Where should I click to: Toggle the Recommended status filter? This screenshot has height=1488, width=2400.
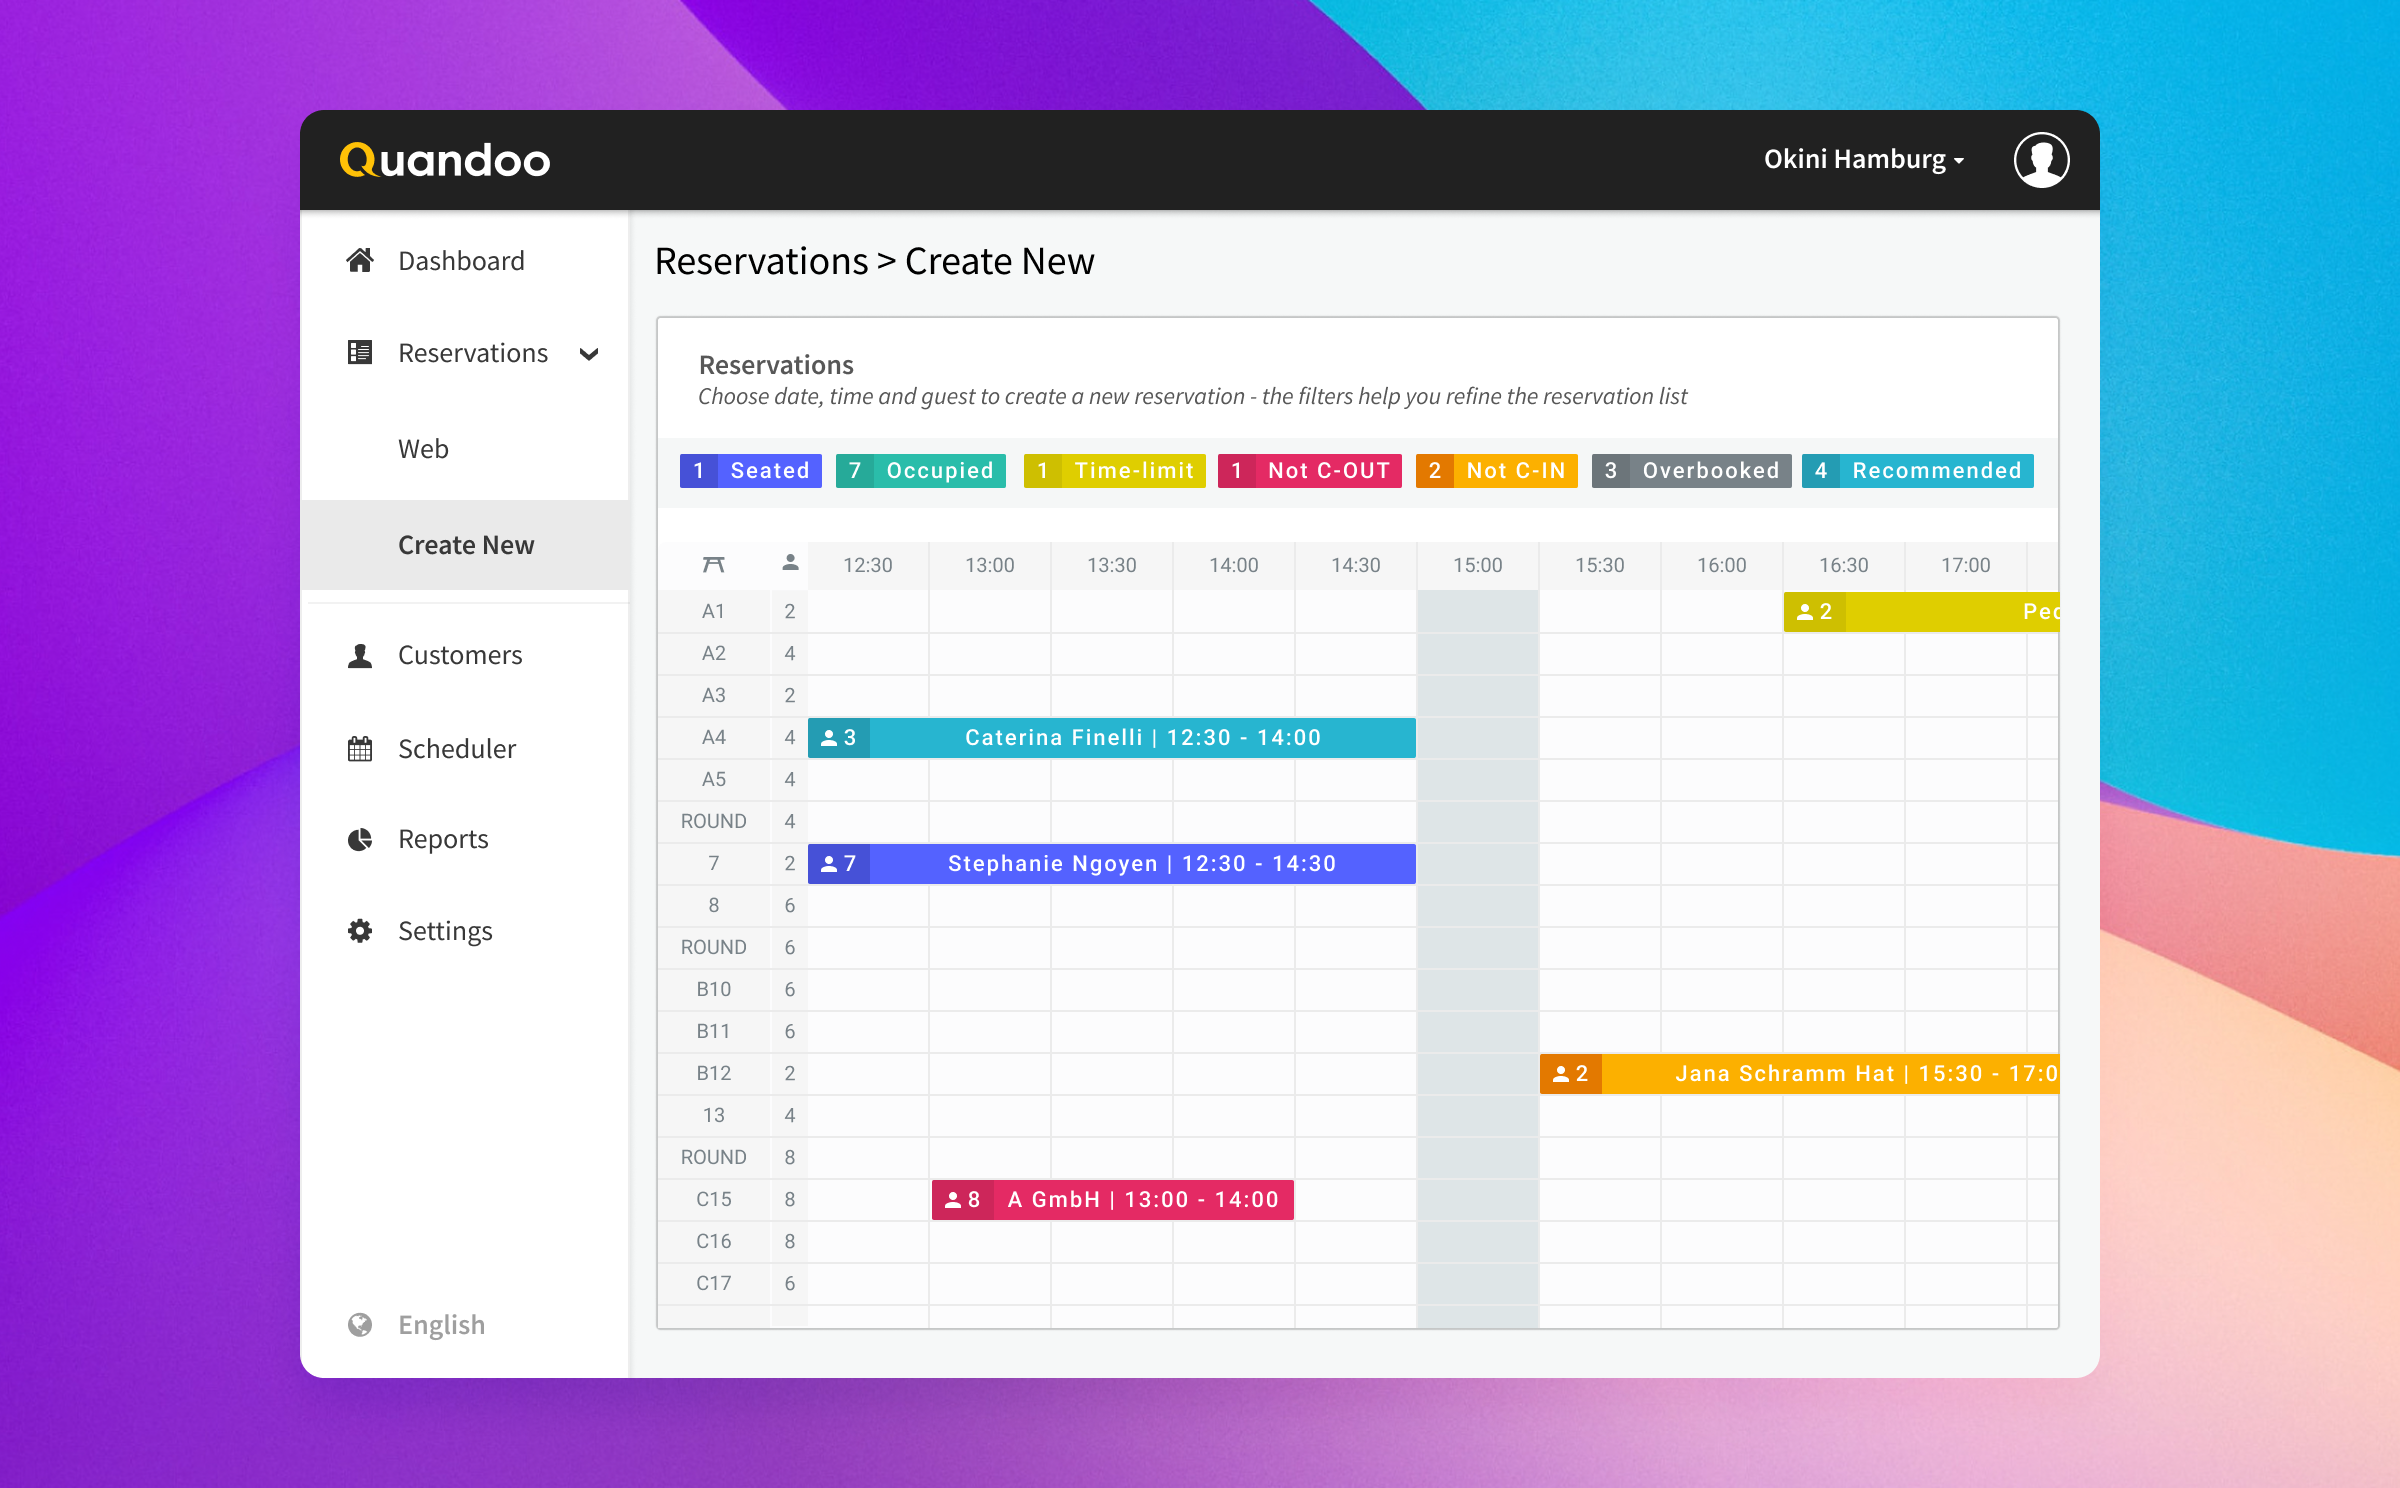pyautogui.click(x=1918, y=471)
